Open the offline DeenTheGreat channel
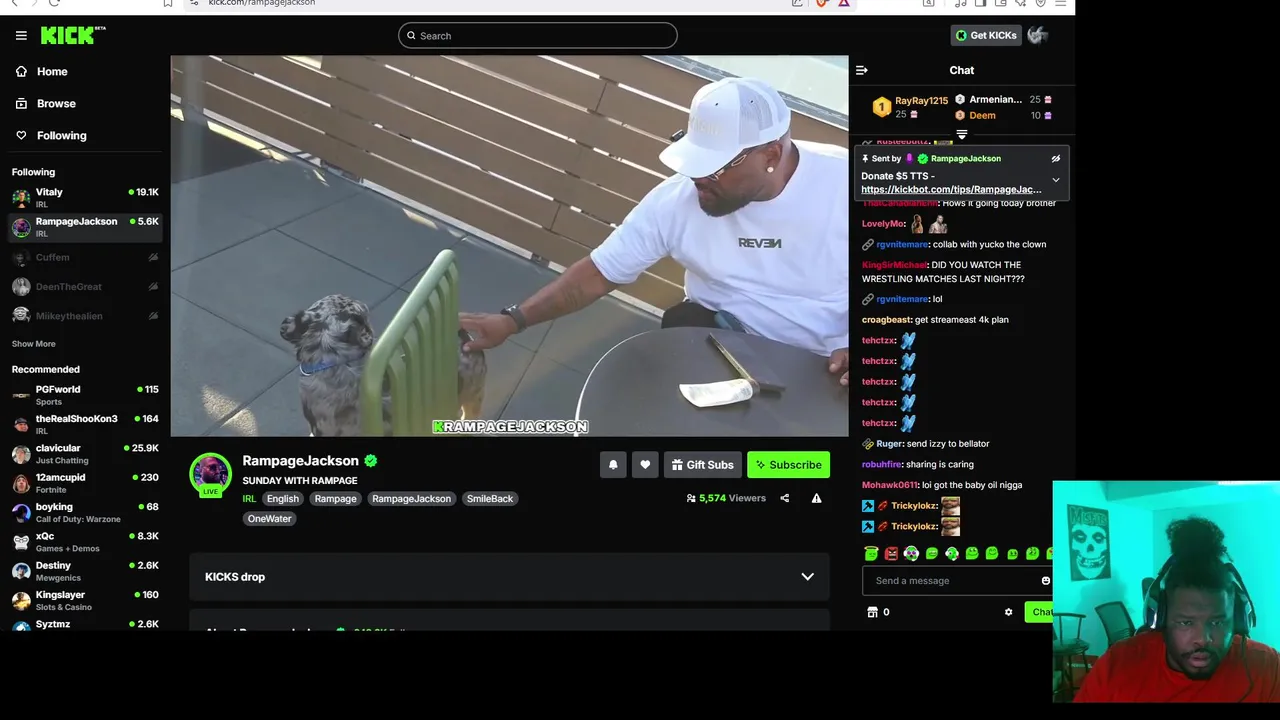The width and height of the screenshot is (1280, 720). pos(85,286)
